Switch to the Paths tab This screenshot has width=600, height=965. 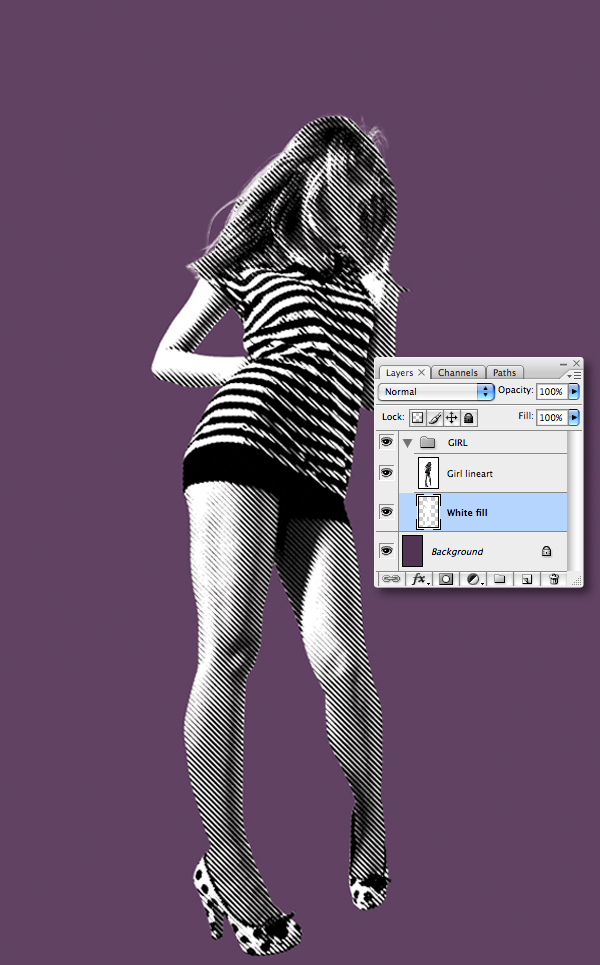tap(504, 372)
